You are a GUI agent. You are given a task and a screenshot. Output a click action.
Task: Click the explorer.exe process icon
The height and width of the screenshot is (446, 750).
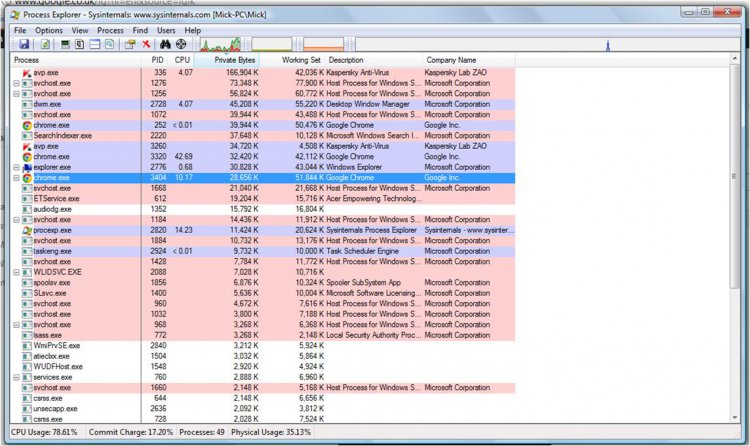tap(27, 167)
